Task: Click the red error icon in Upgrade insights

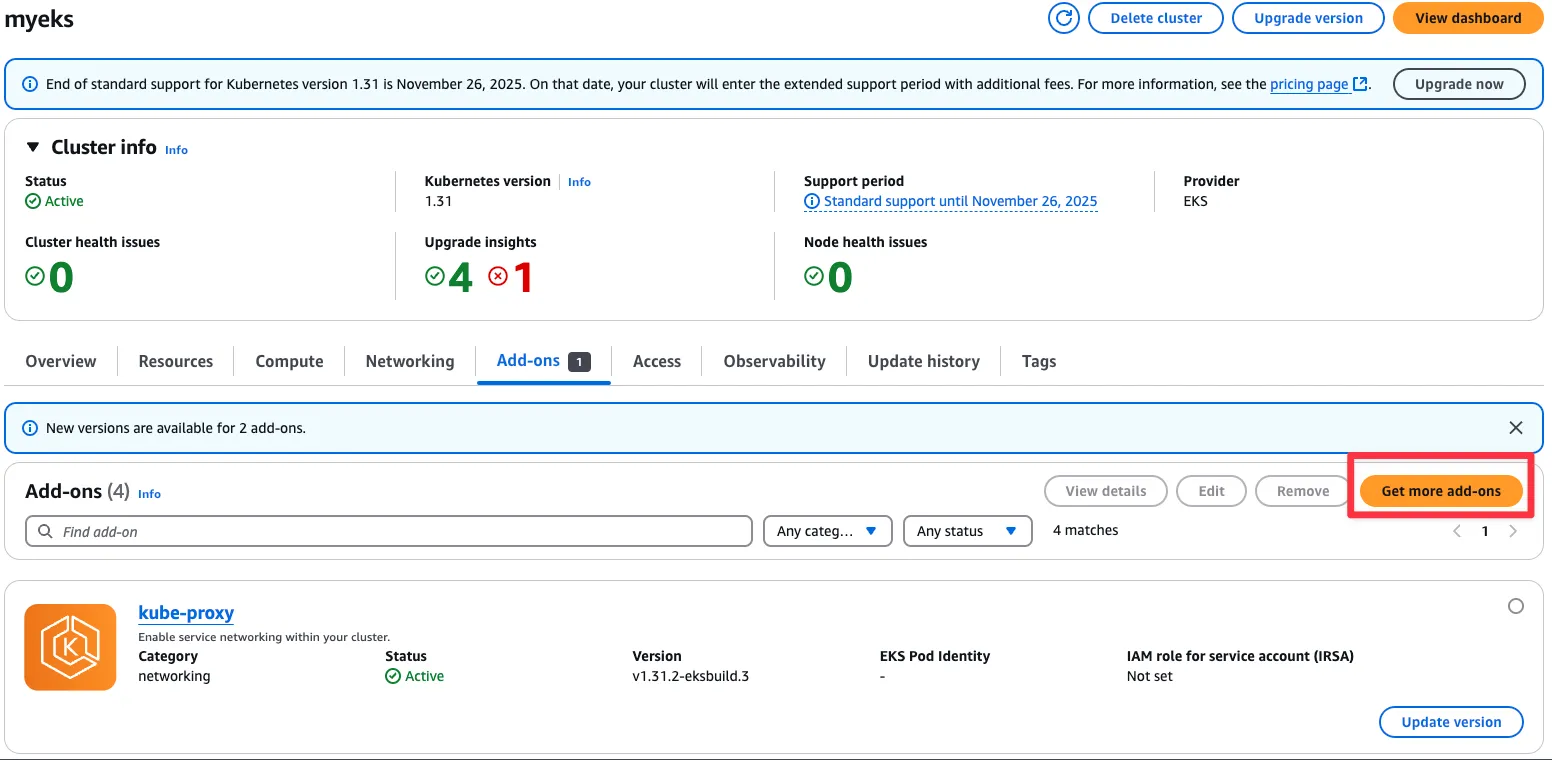Action: [498, 276]
